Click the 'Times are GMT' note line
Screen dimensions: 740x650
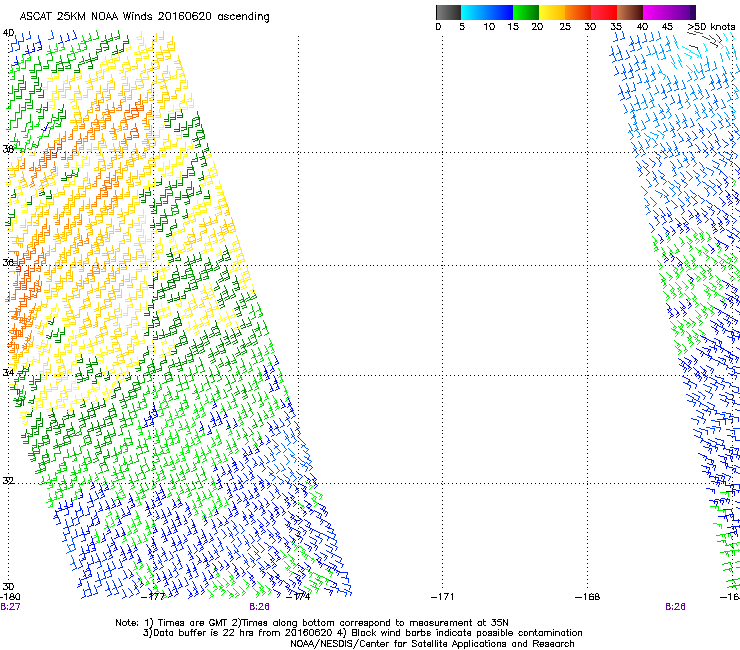point(311,623)
